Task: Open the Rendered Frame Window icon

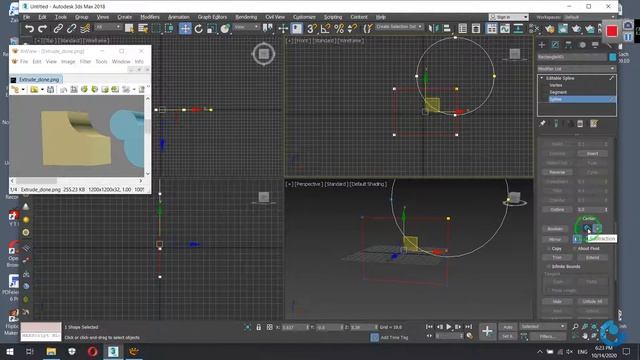Action: [563, 29]
